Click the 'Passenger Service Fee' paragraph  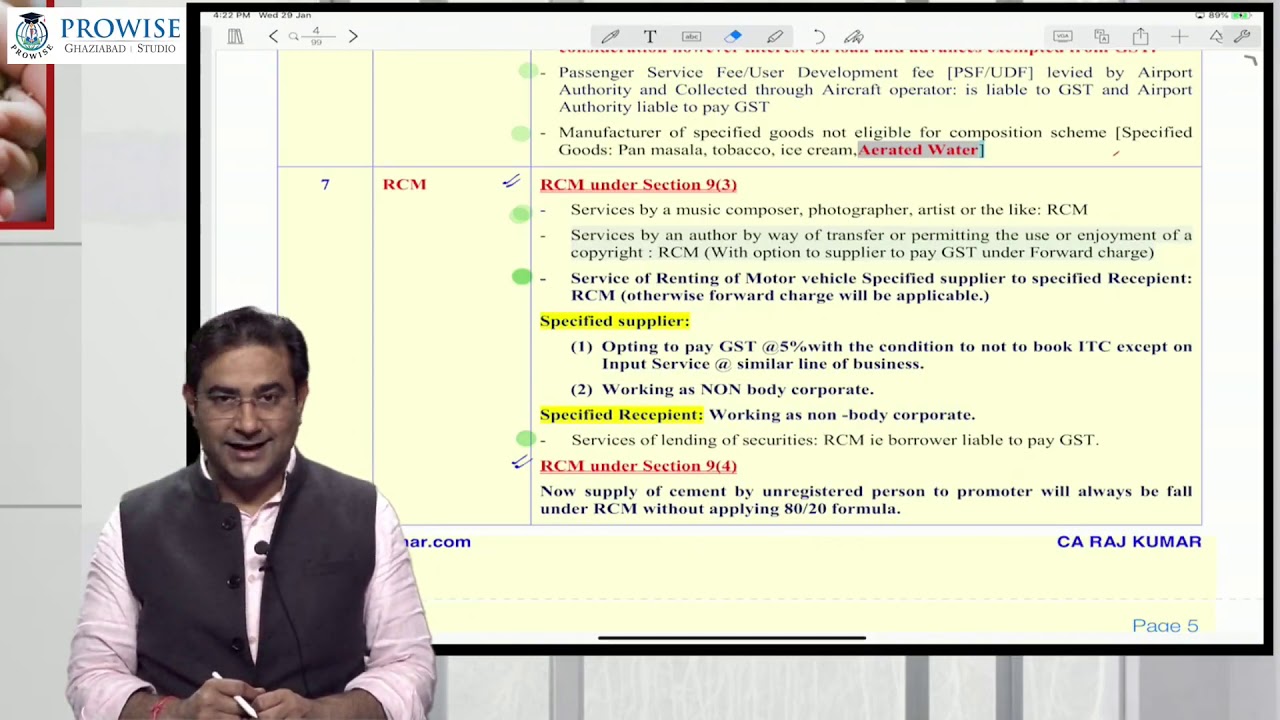[x=875, y=89]
